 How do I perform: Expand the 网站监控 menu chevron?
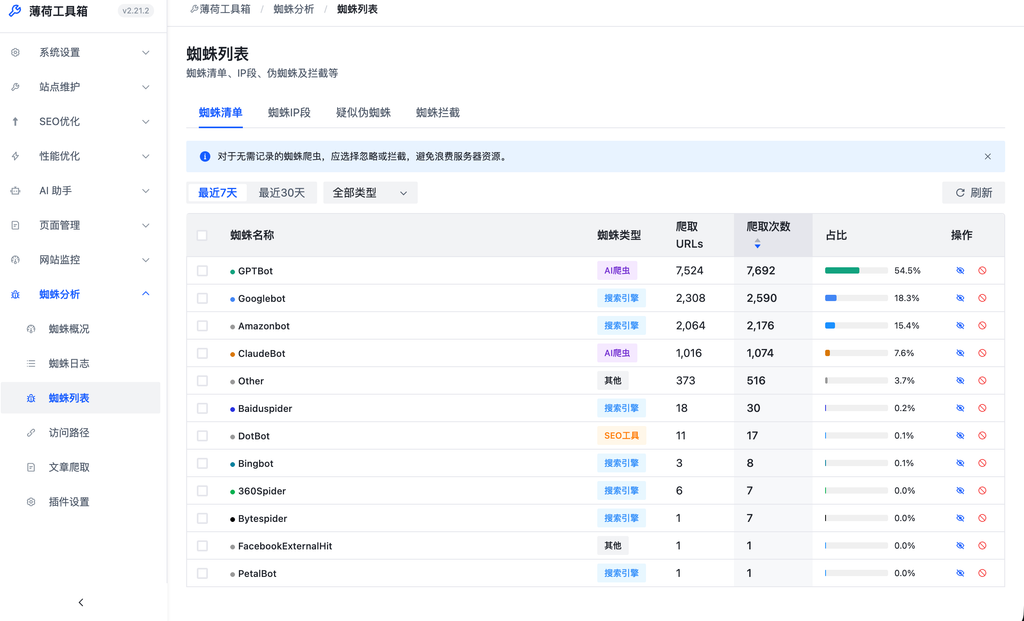tap(146, 260)
